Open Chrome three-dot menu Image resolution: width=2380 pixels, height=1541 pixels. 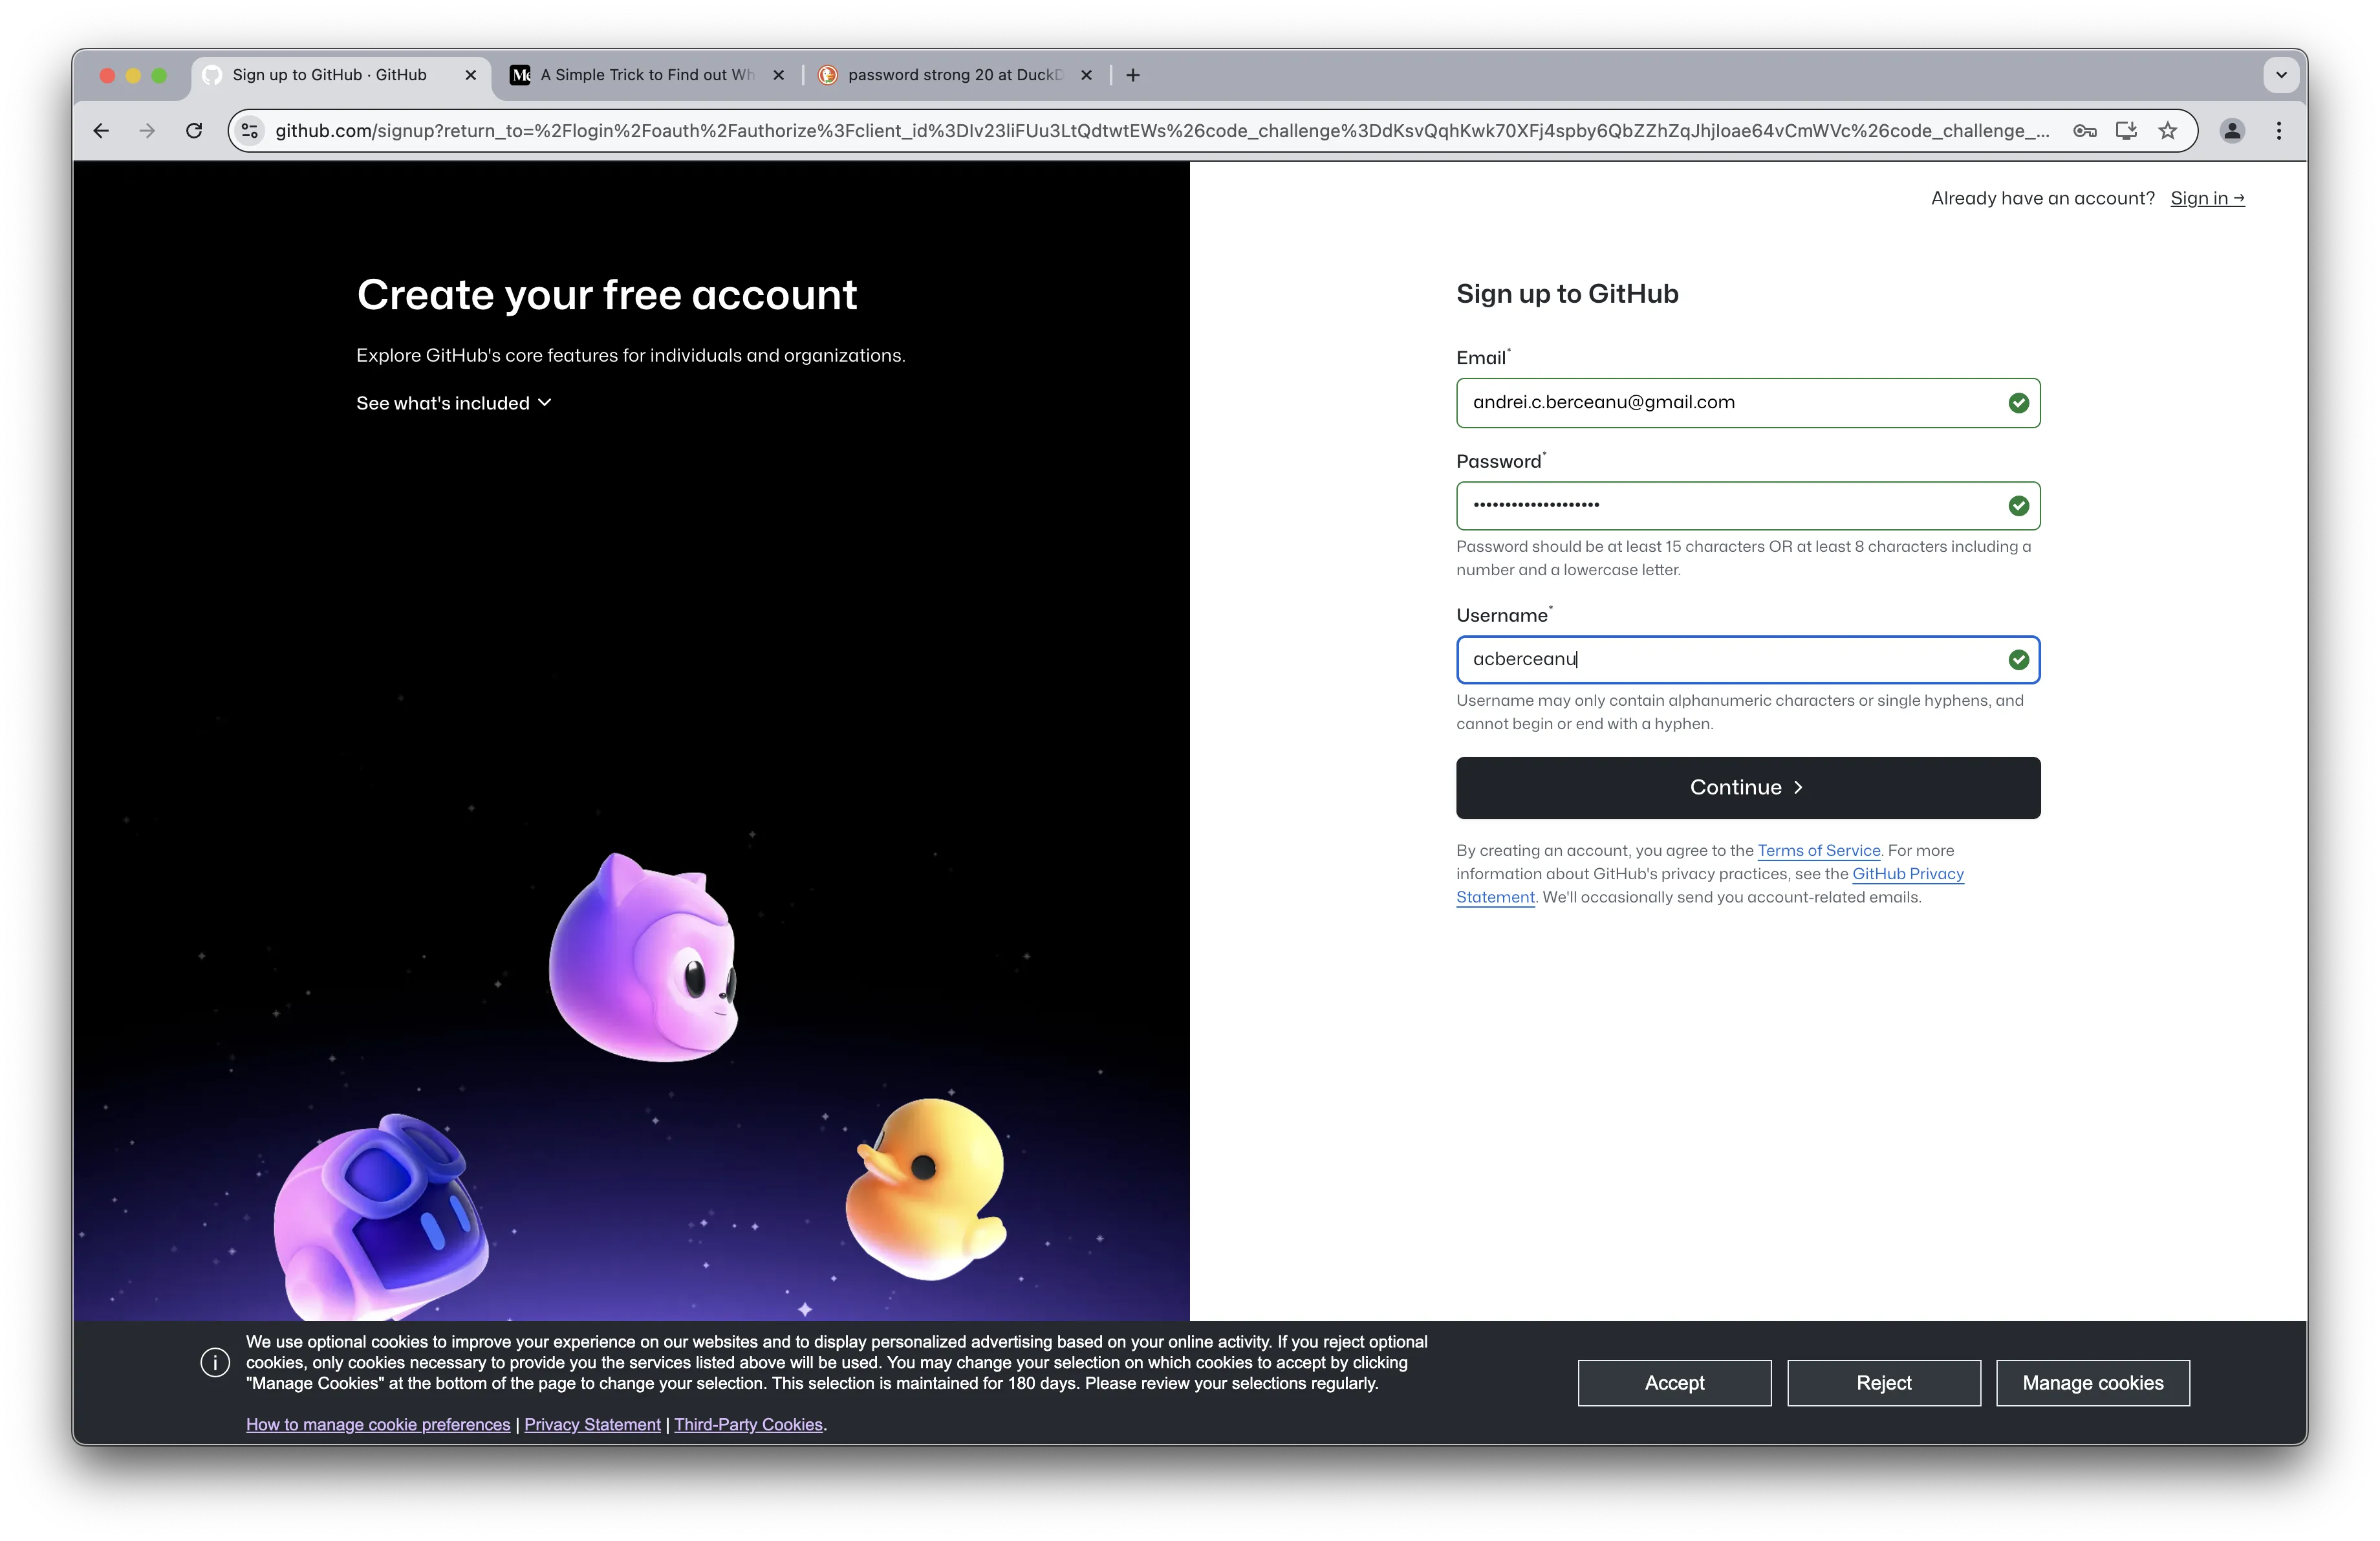coord(2279,131)
